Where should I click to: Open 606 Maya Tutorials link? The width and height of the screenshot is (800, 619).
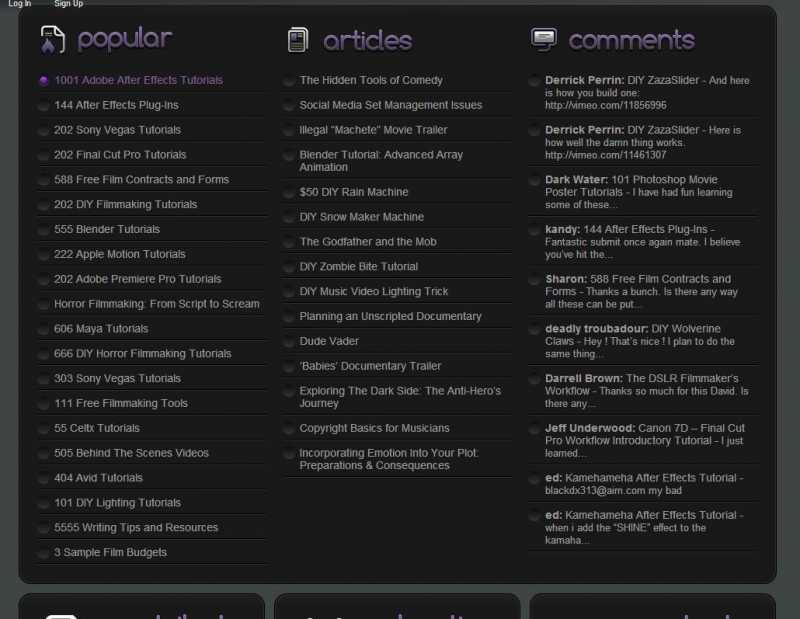[x=101, y=329]
